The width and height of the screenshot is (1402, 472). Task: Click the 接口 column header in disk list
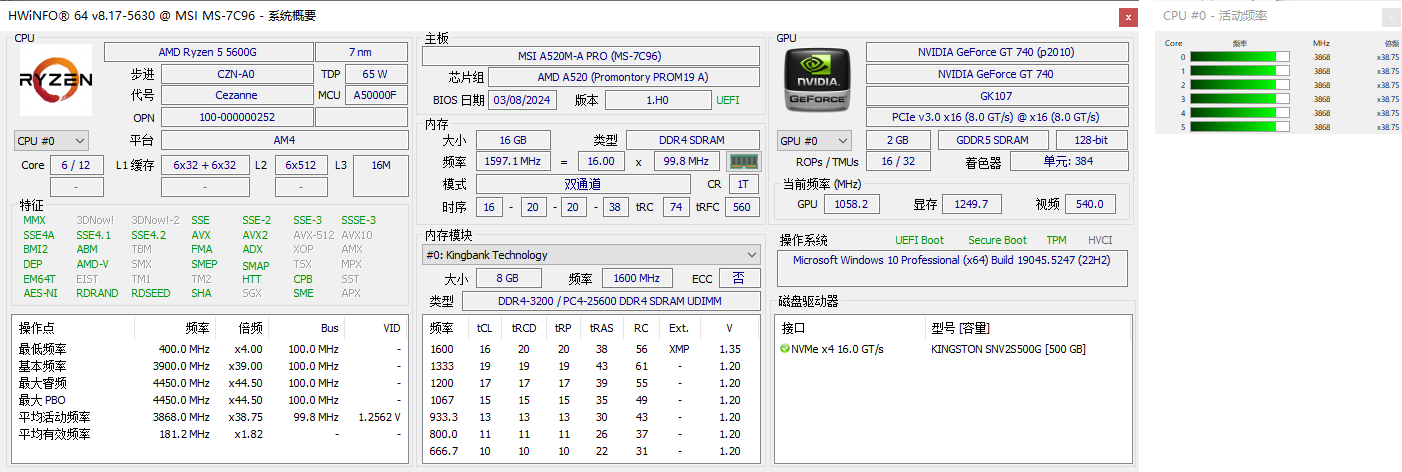pyautogui.click(x=852, y=328)
